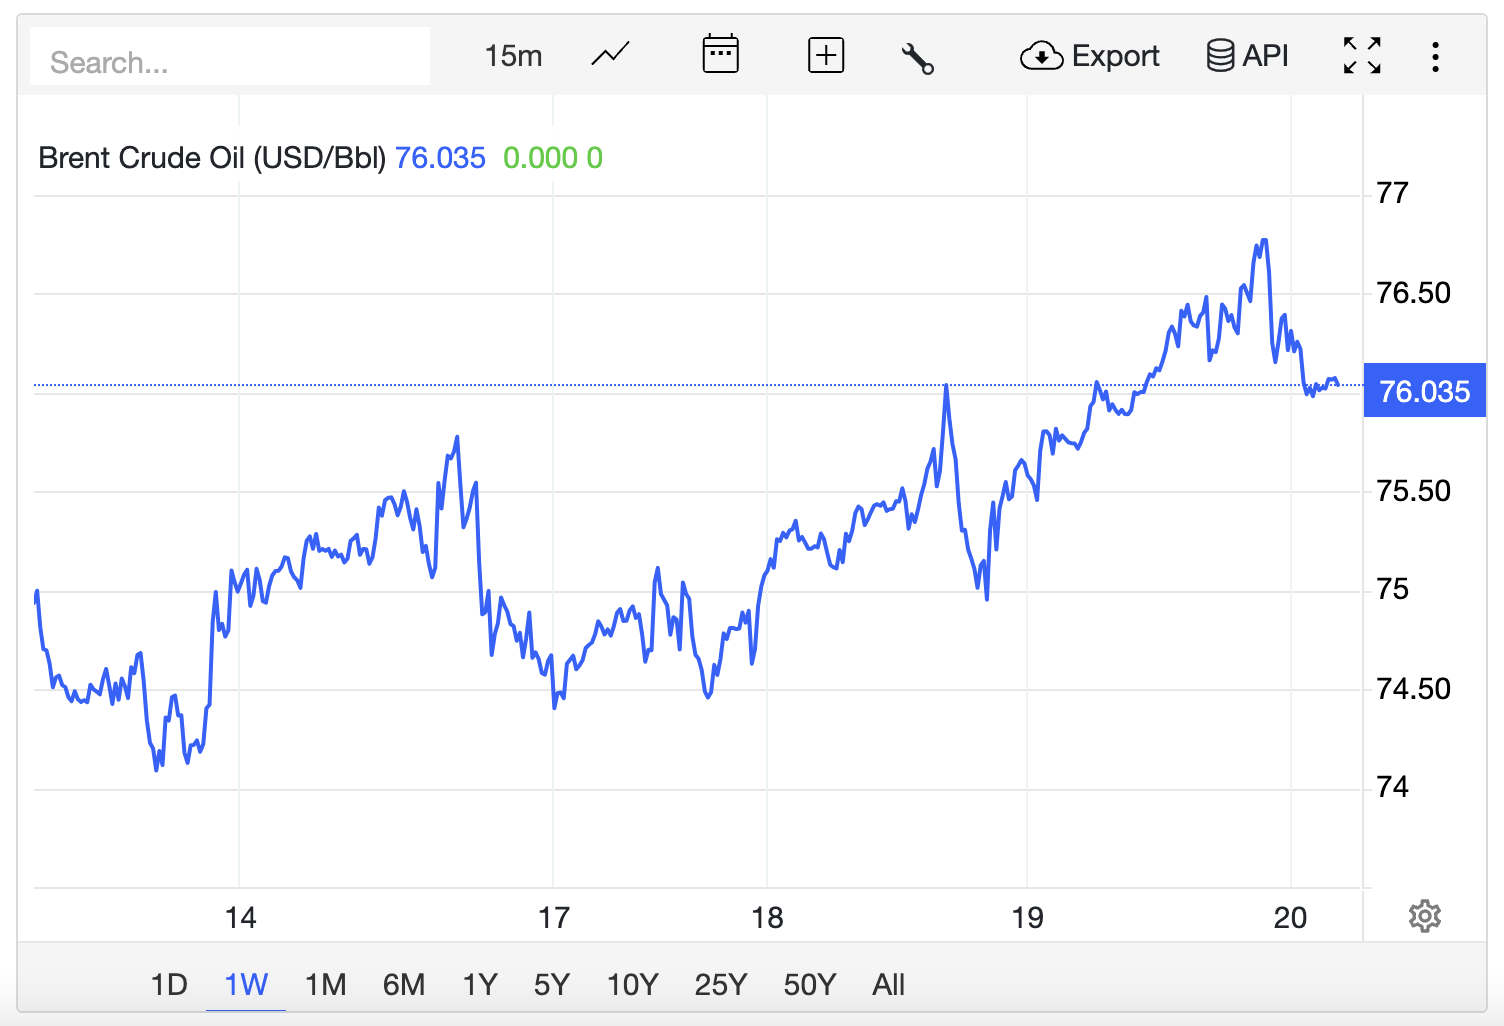This screenshot has height=1026, width=1504.
Task: Click the 75.50 y-axis label
Action: tap(1413, 491)
